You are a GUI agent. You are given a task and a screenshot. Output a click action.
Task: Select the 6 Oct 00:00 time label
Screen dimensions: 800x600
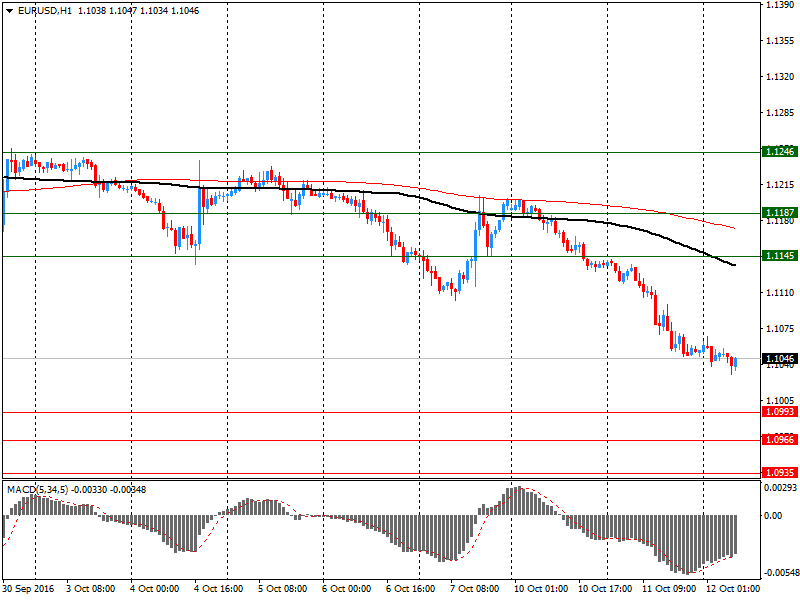pyautogui.click(x=347, y=589)
